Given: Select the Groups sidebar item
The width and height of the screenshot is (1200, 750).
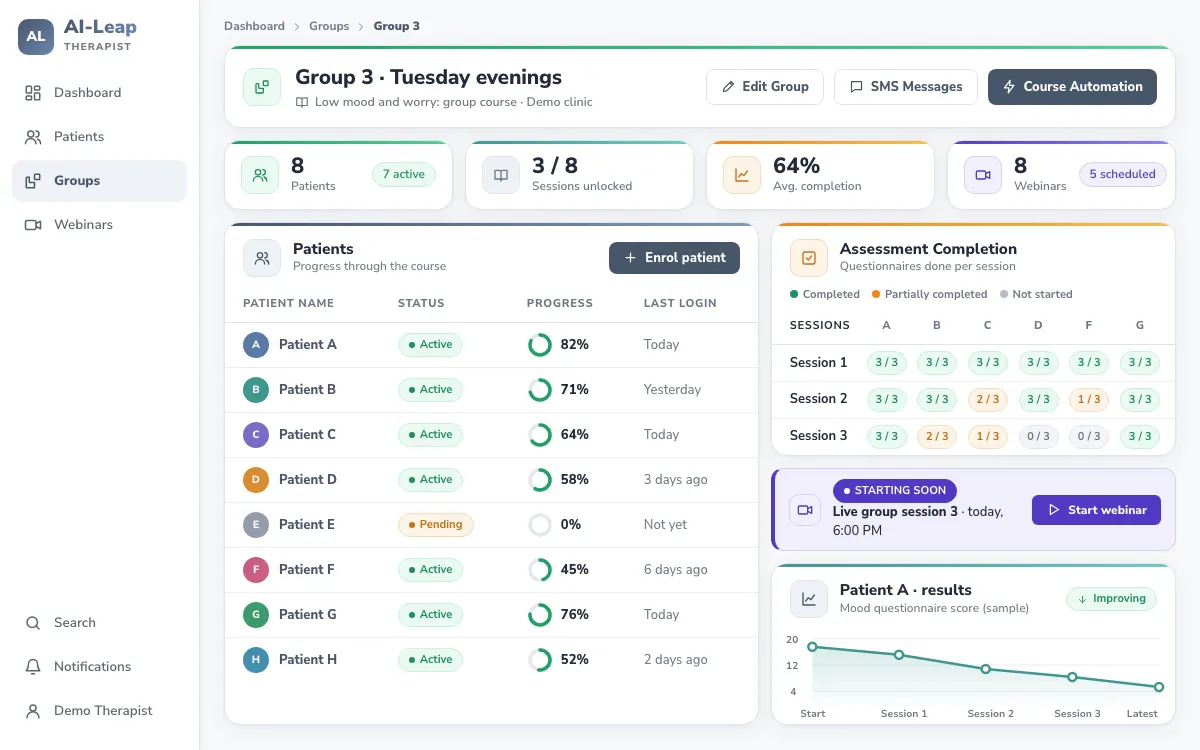Looking at the screenshot, I should [99, 181].
